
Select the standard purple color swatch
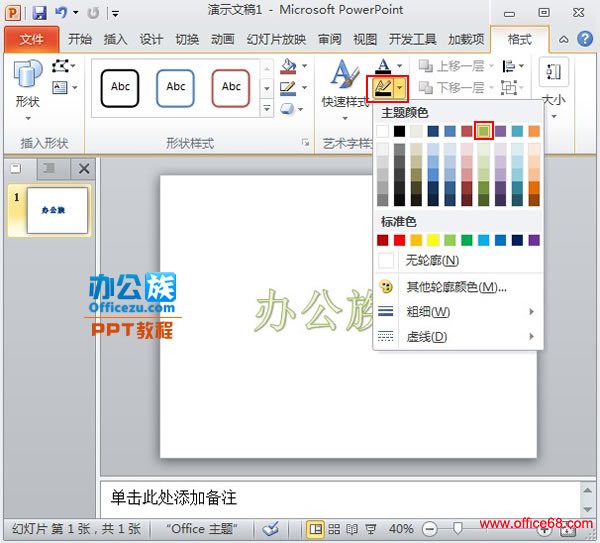[534, 240]
